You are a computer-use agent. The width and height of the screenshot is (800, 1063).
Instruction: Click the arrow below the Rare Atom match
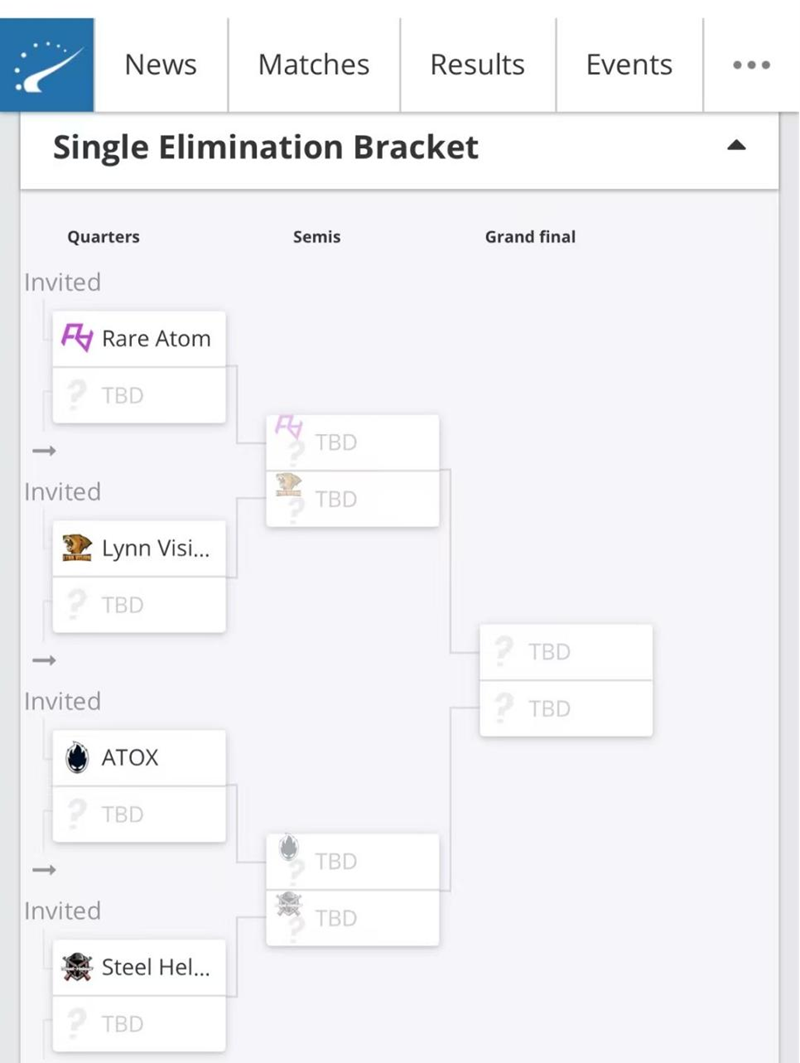[x=44, y=451]
